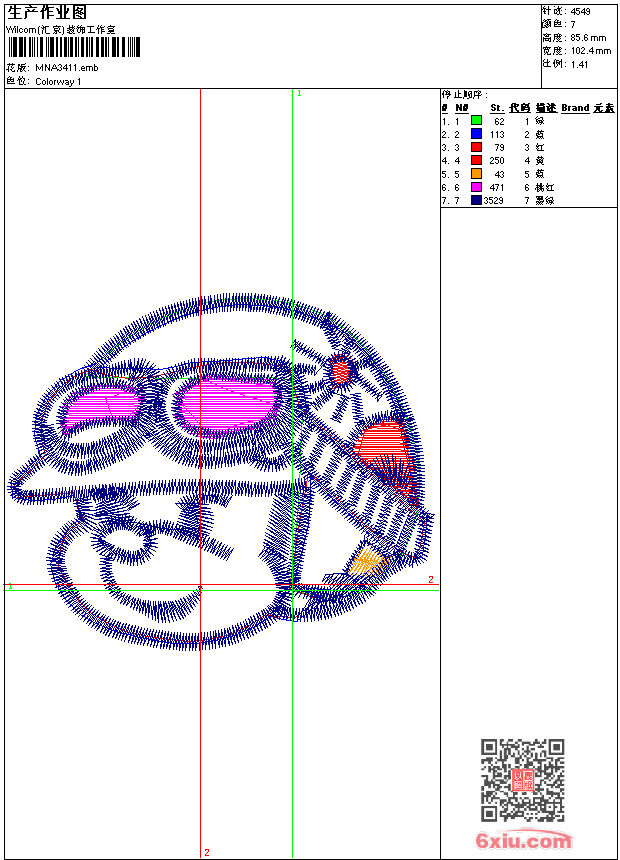The height and width of the screenshot is (860, 620).
Task: Click the barcode below the studio name
Action: pyautogui.click(x=74, y=47)
